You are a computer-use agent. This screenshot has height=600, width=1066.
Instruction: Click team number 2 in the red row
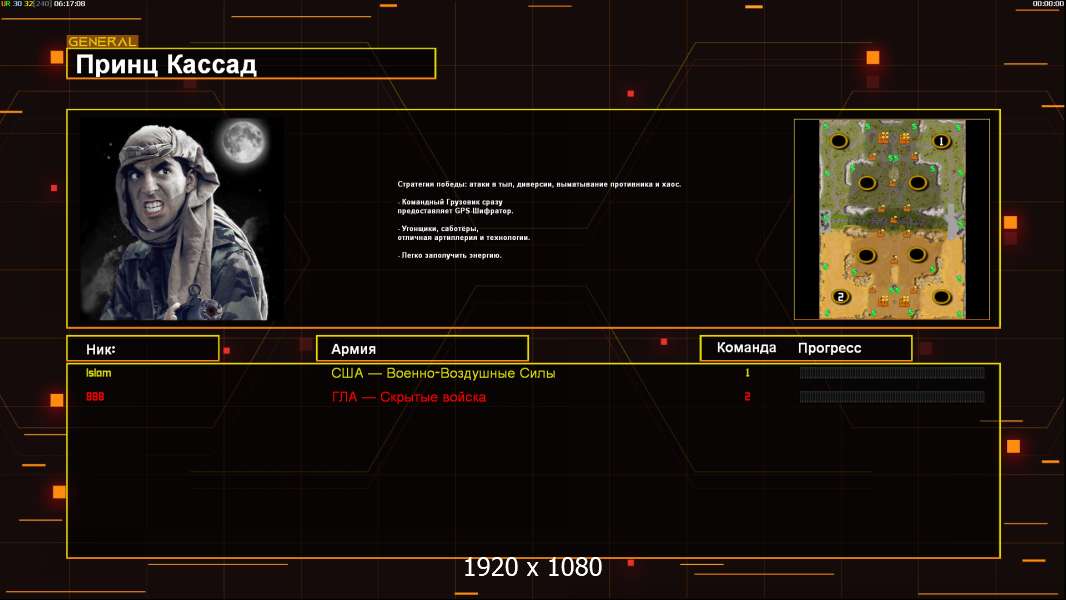[747, 396]
